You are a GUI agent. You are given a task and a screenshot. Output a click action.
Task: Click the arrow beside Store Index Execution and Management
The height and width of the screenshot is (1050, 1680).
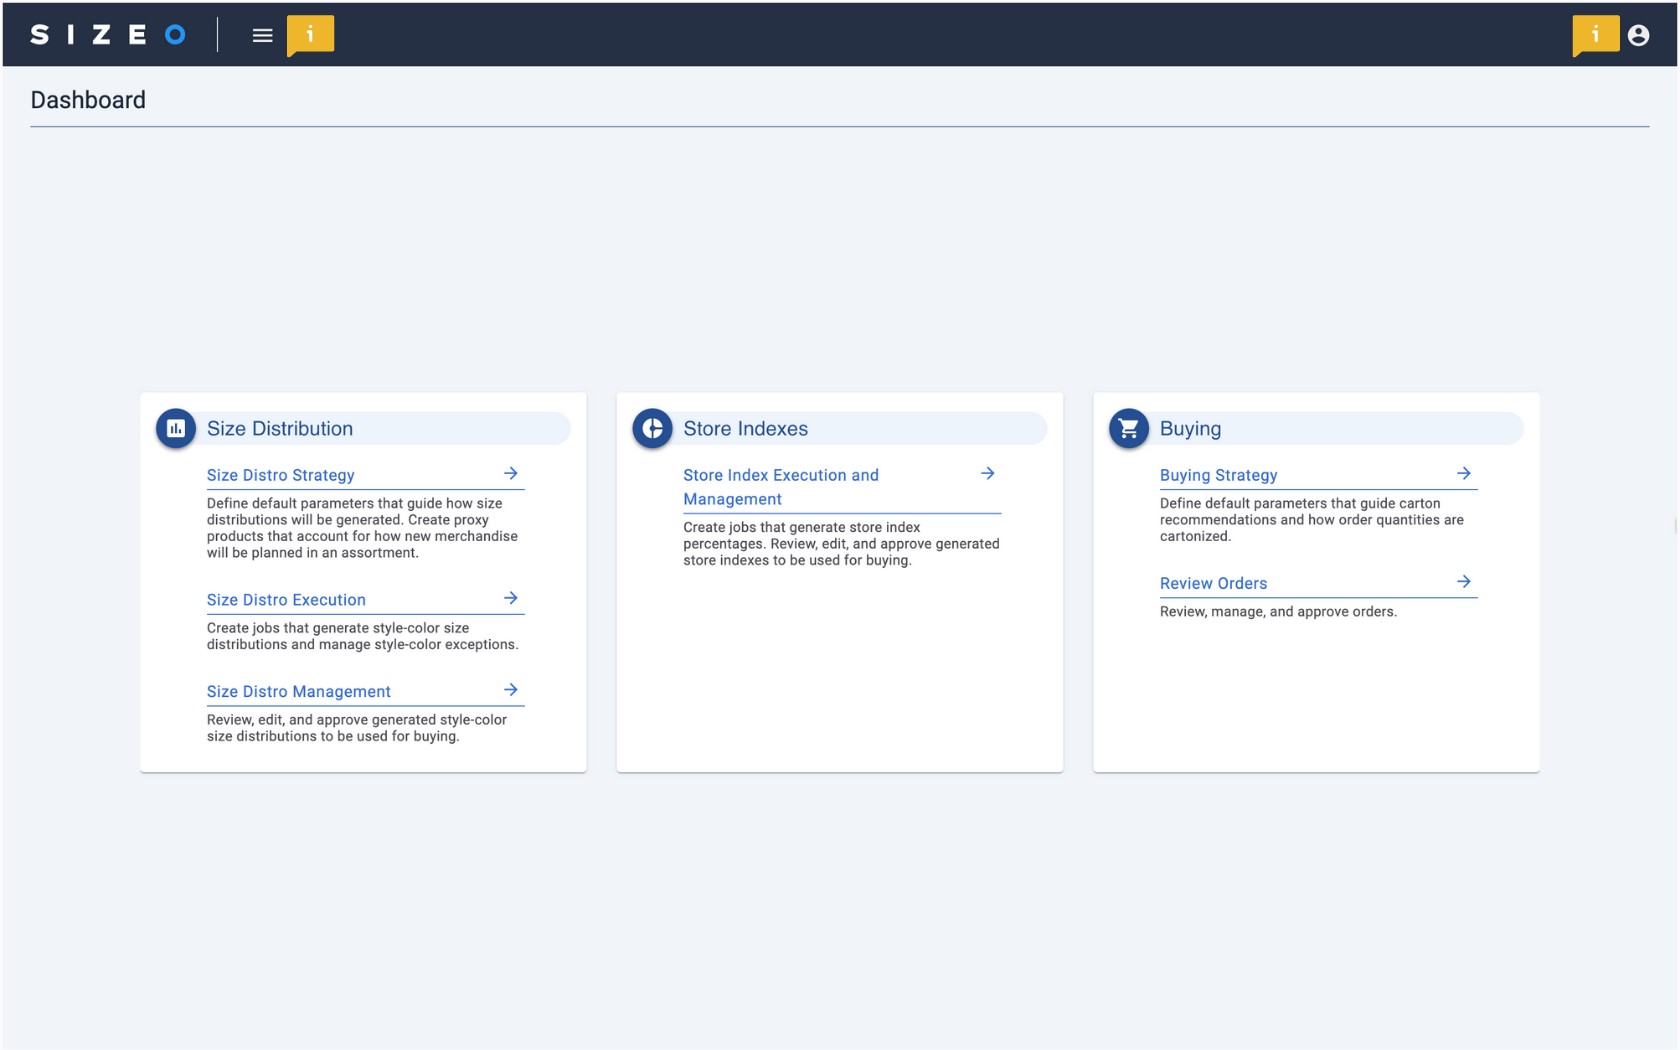987,473
